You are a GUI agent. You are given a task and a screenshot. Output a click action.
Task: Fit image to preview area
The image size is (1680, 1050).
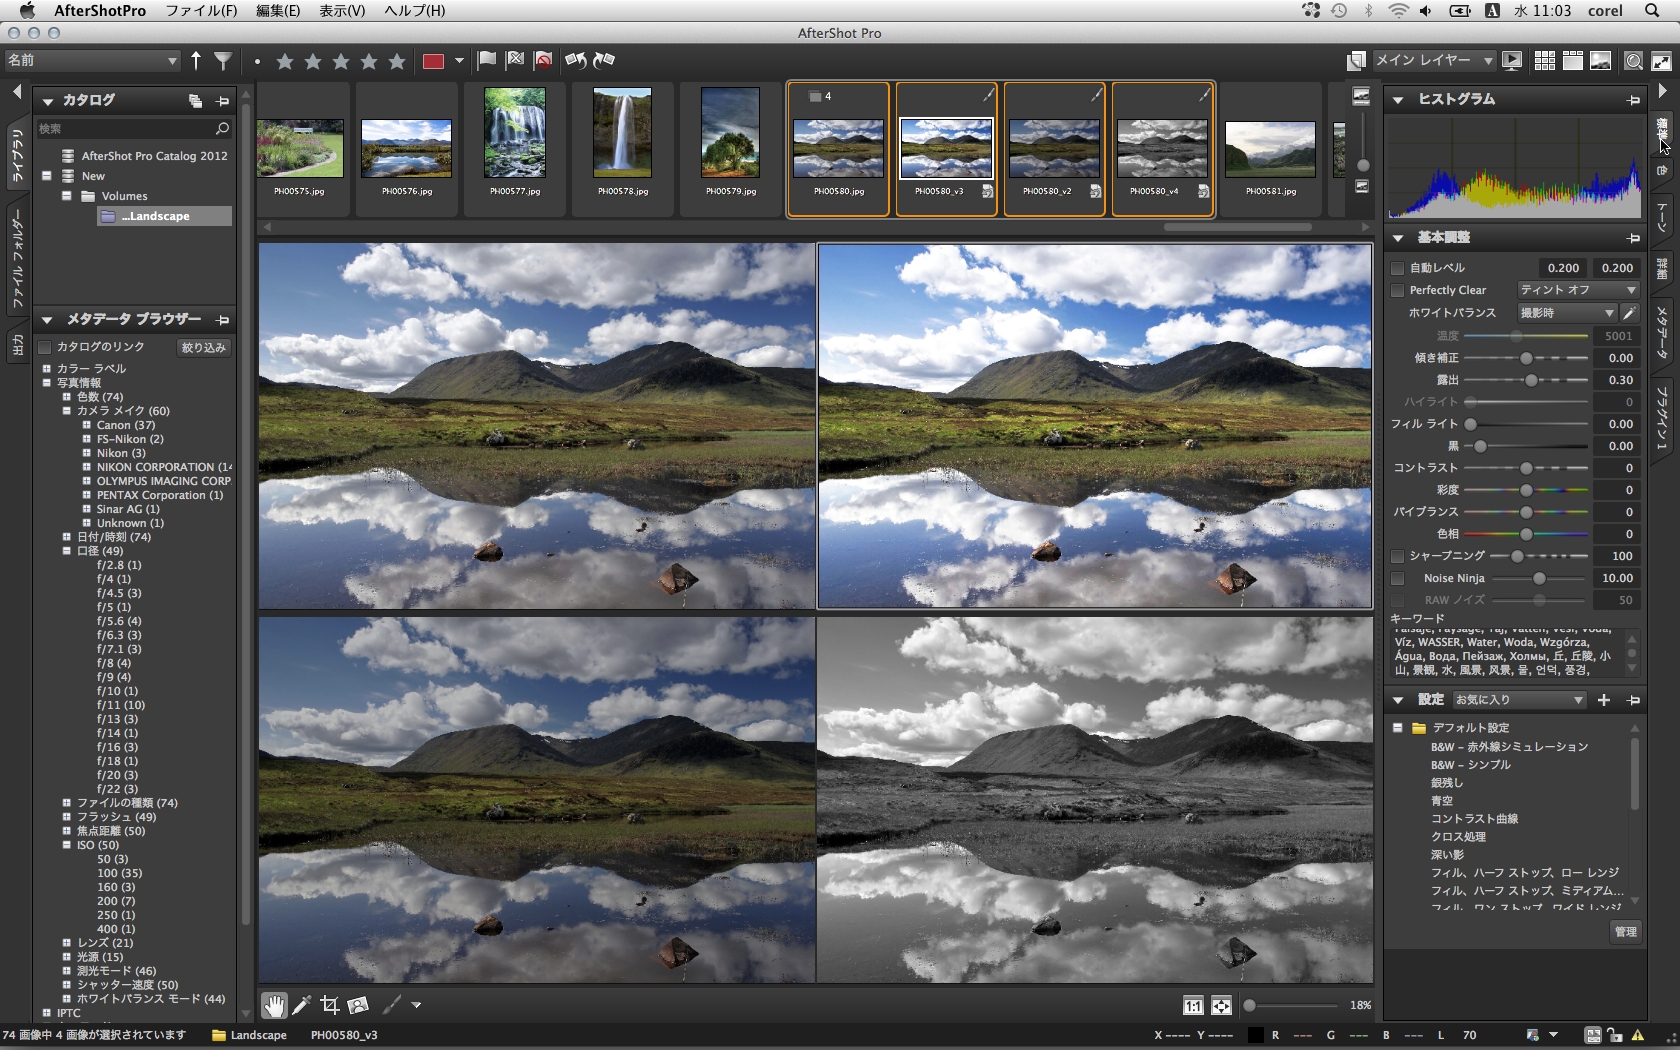[x=1221, y=1006]
